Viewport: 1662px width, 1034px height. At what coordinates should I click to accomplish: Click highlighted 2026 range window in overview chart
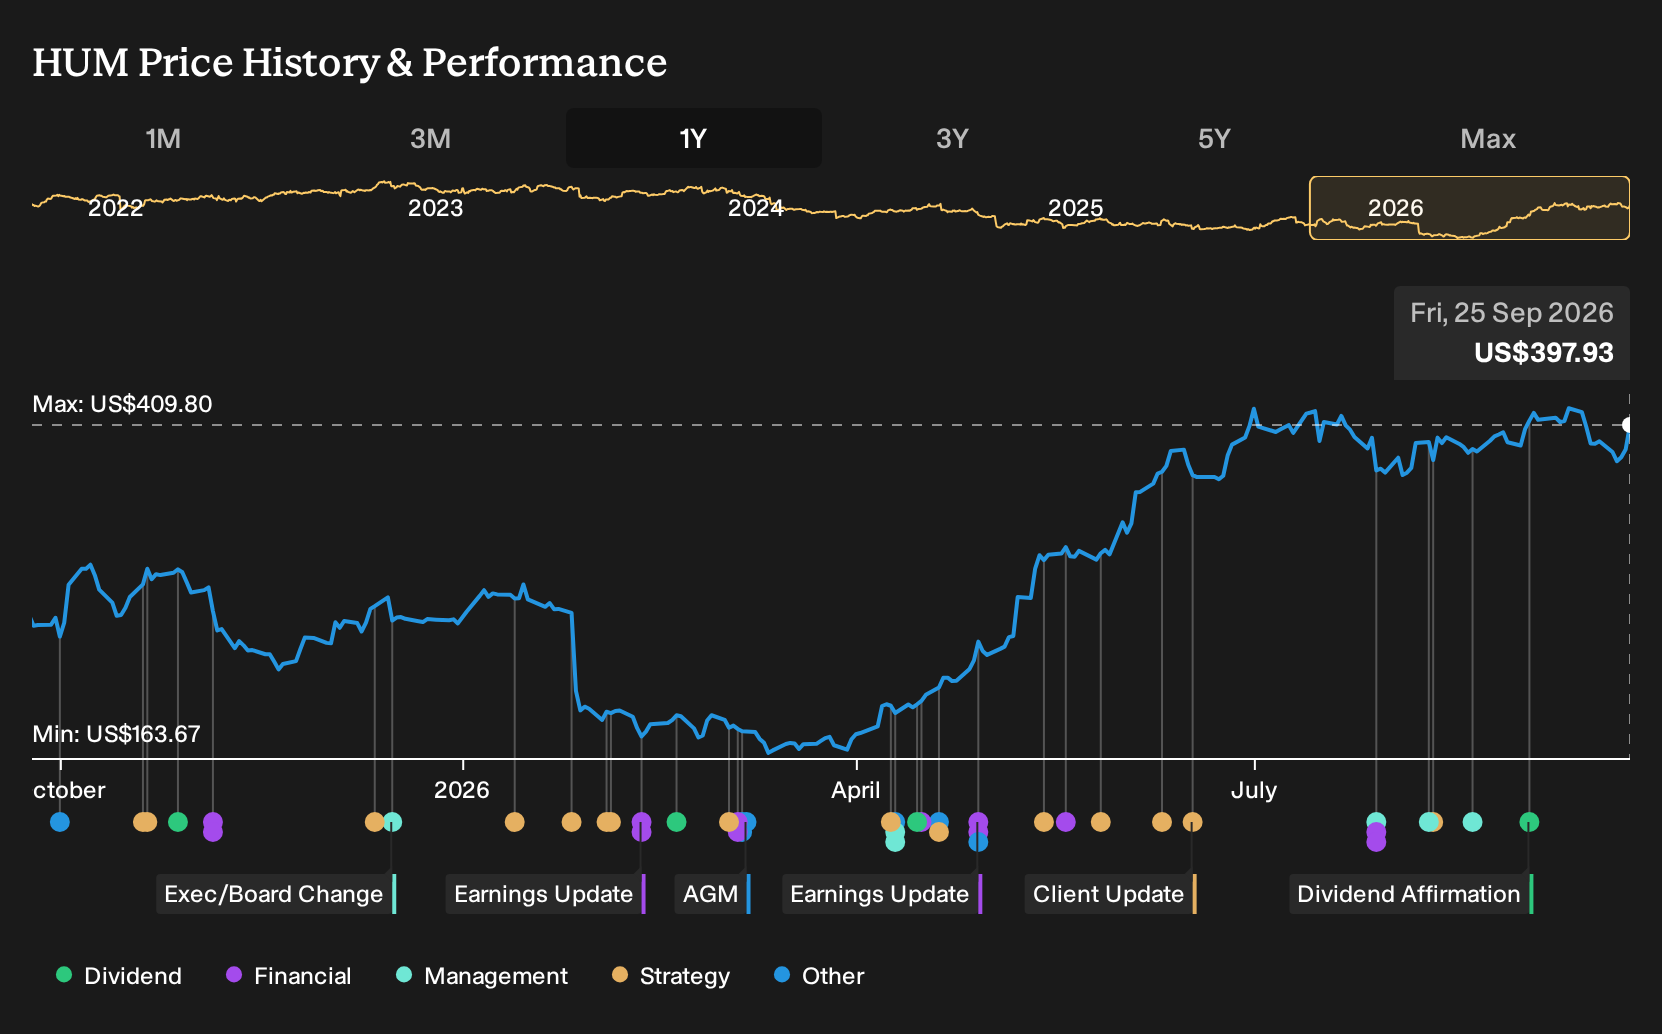coord(1469,208)
